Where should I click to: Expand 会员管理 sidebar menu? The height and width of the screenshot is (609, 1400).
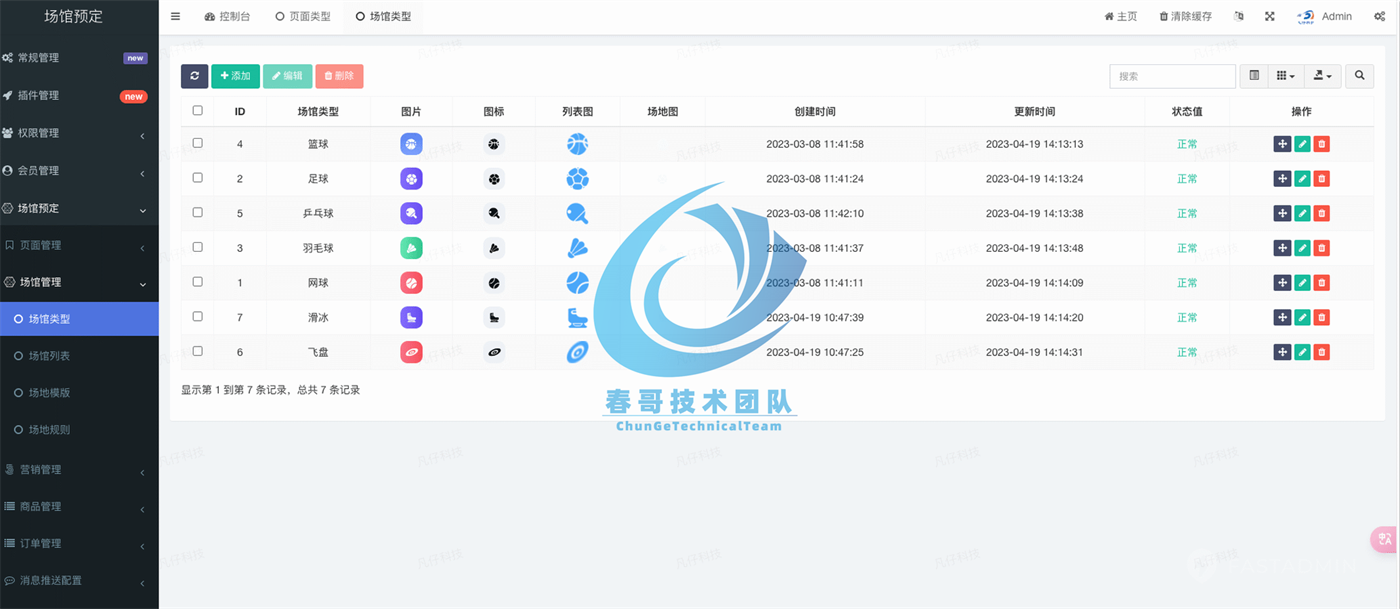click(x=79, y=171)
